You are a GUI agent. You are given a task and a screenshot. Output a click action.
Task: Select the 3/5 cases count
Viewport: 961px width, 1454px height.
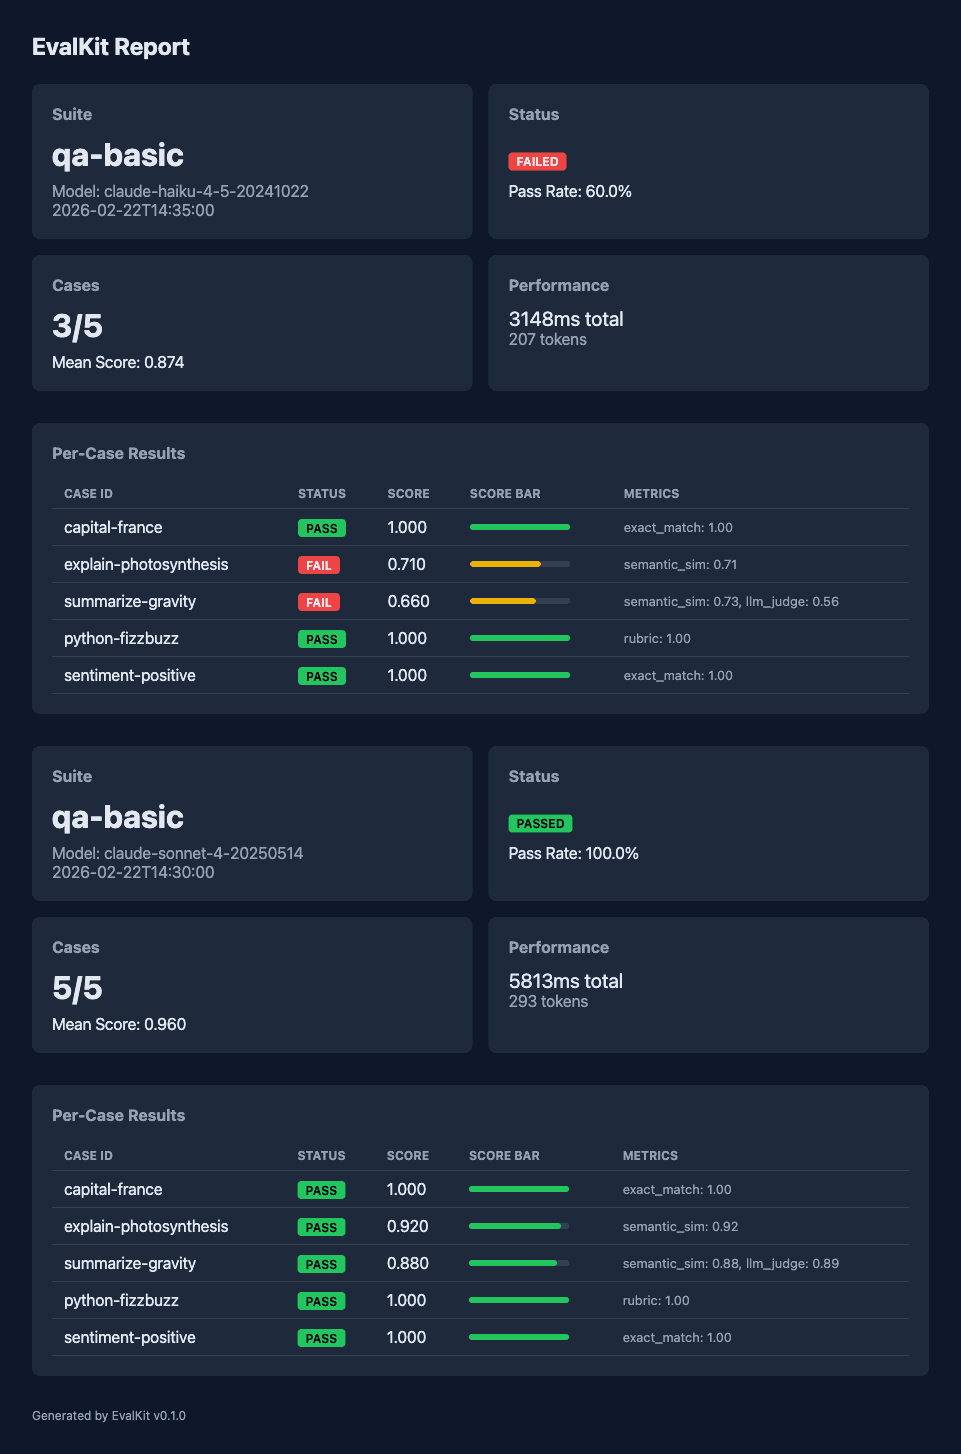(x=77, y=326)
